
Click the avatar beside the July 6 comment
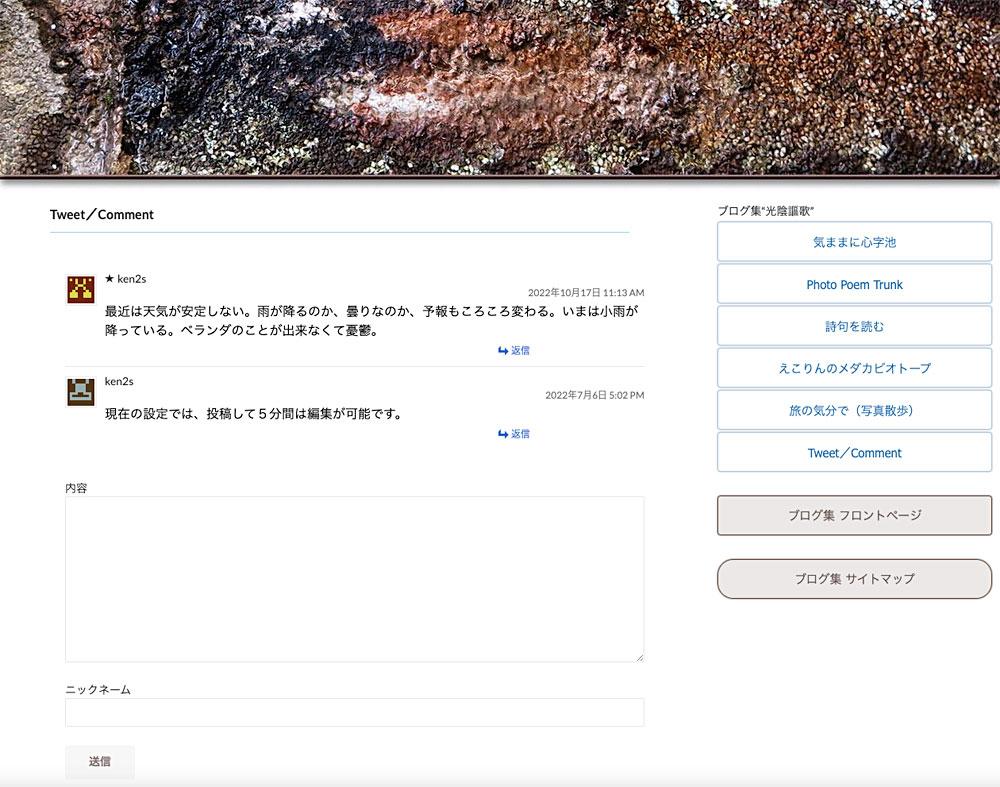point(80,392)
